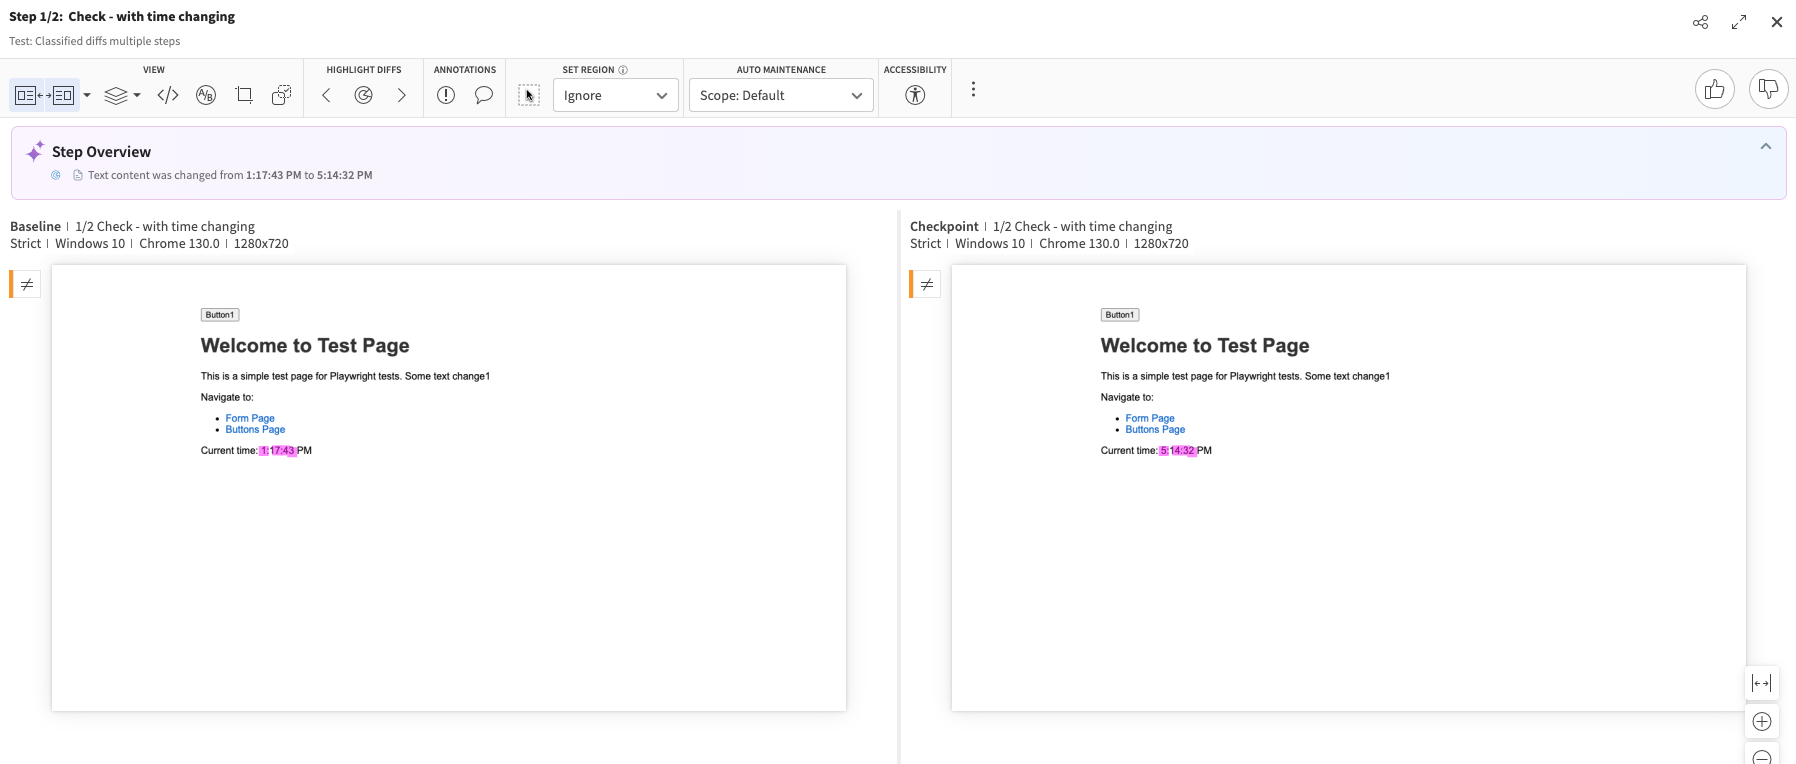Click the 'Welcome to Test Page' heading in Baseline
The width and height of the screenshot is (1796, 764).
[x=305, y=345]
